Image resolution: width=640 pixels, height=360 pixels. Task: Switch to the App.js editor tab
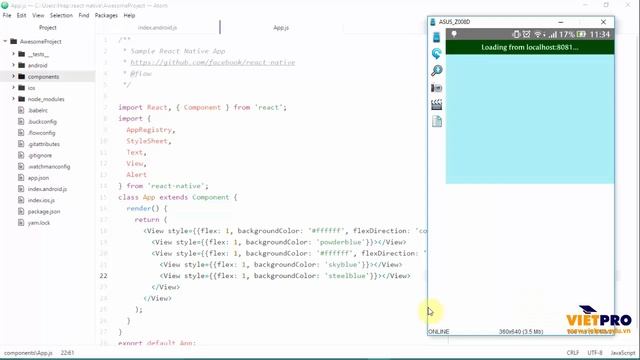pyautogui.click(x=281, y=28)
